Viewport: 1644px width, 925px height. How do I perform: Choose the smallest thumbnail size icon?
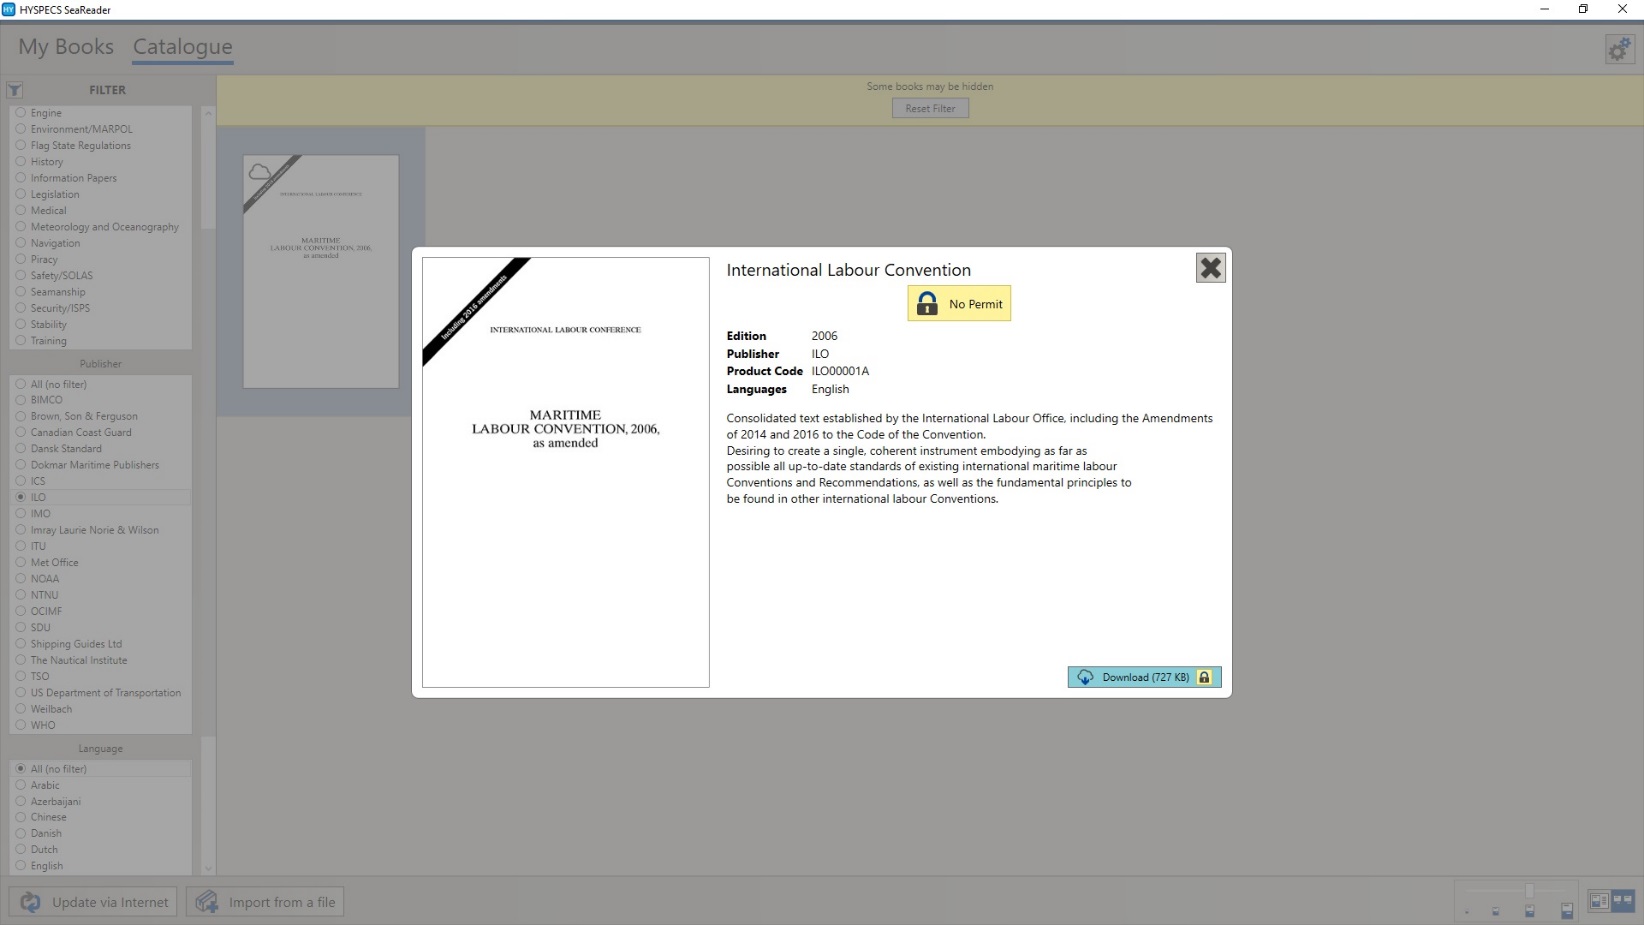1467,911
